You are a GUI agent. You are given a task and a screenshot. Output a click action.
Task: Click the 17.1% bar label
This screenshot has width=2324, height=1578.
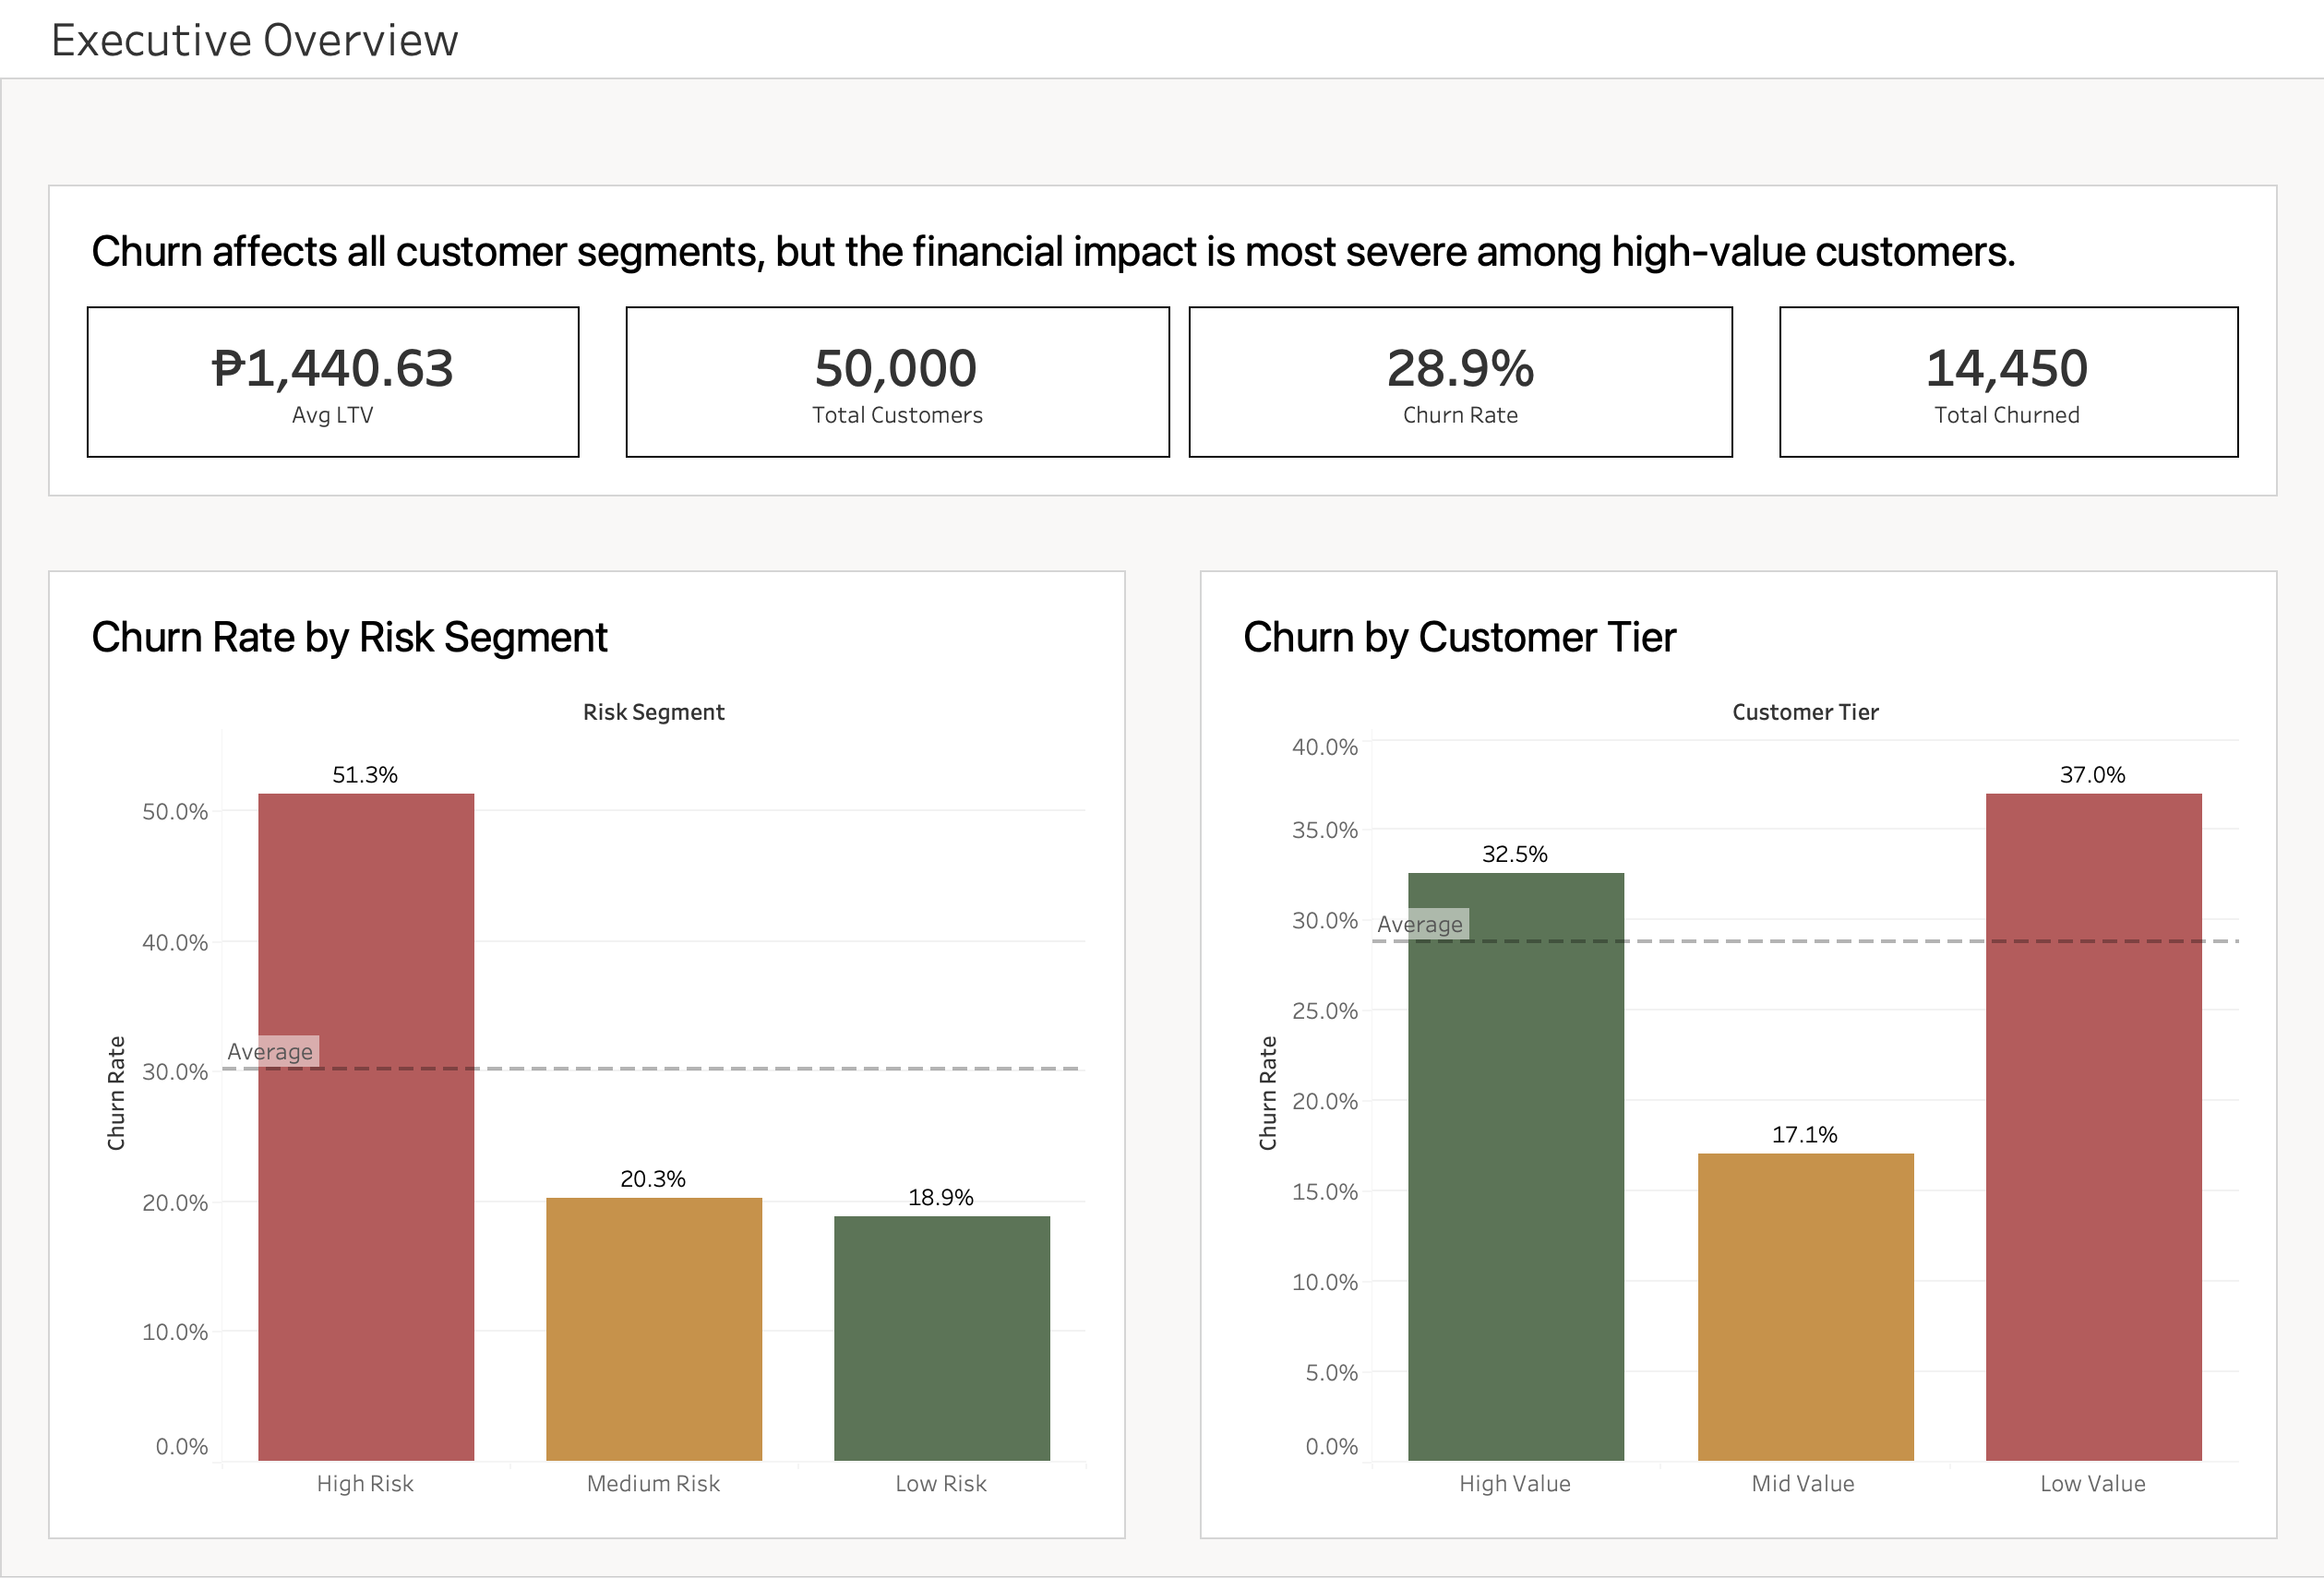click(x=1805, y=1134)
